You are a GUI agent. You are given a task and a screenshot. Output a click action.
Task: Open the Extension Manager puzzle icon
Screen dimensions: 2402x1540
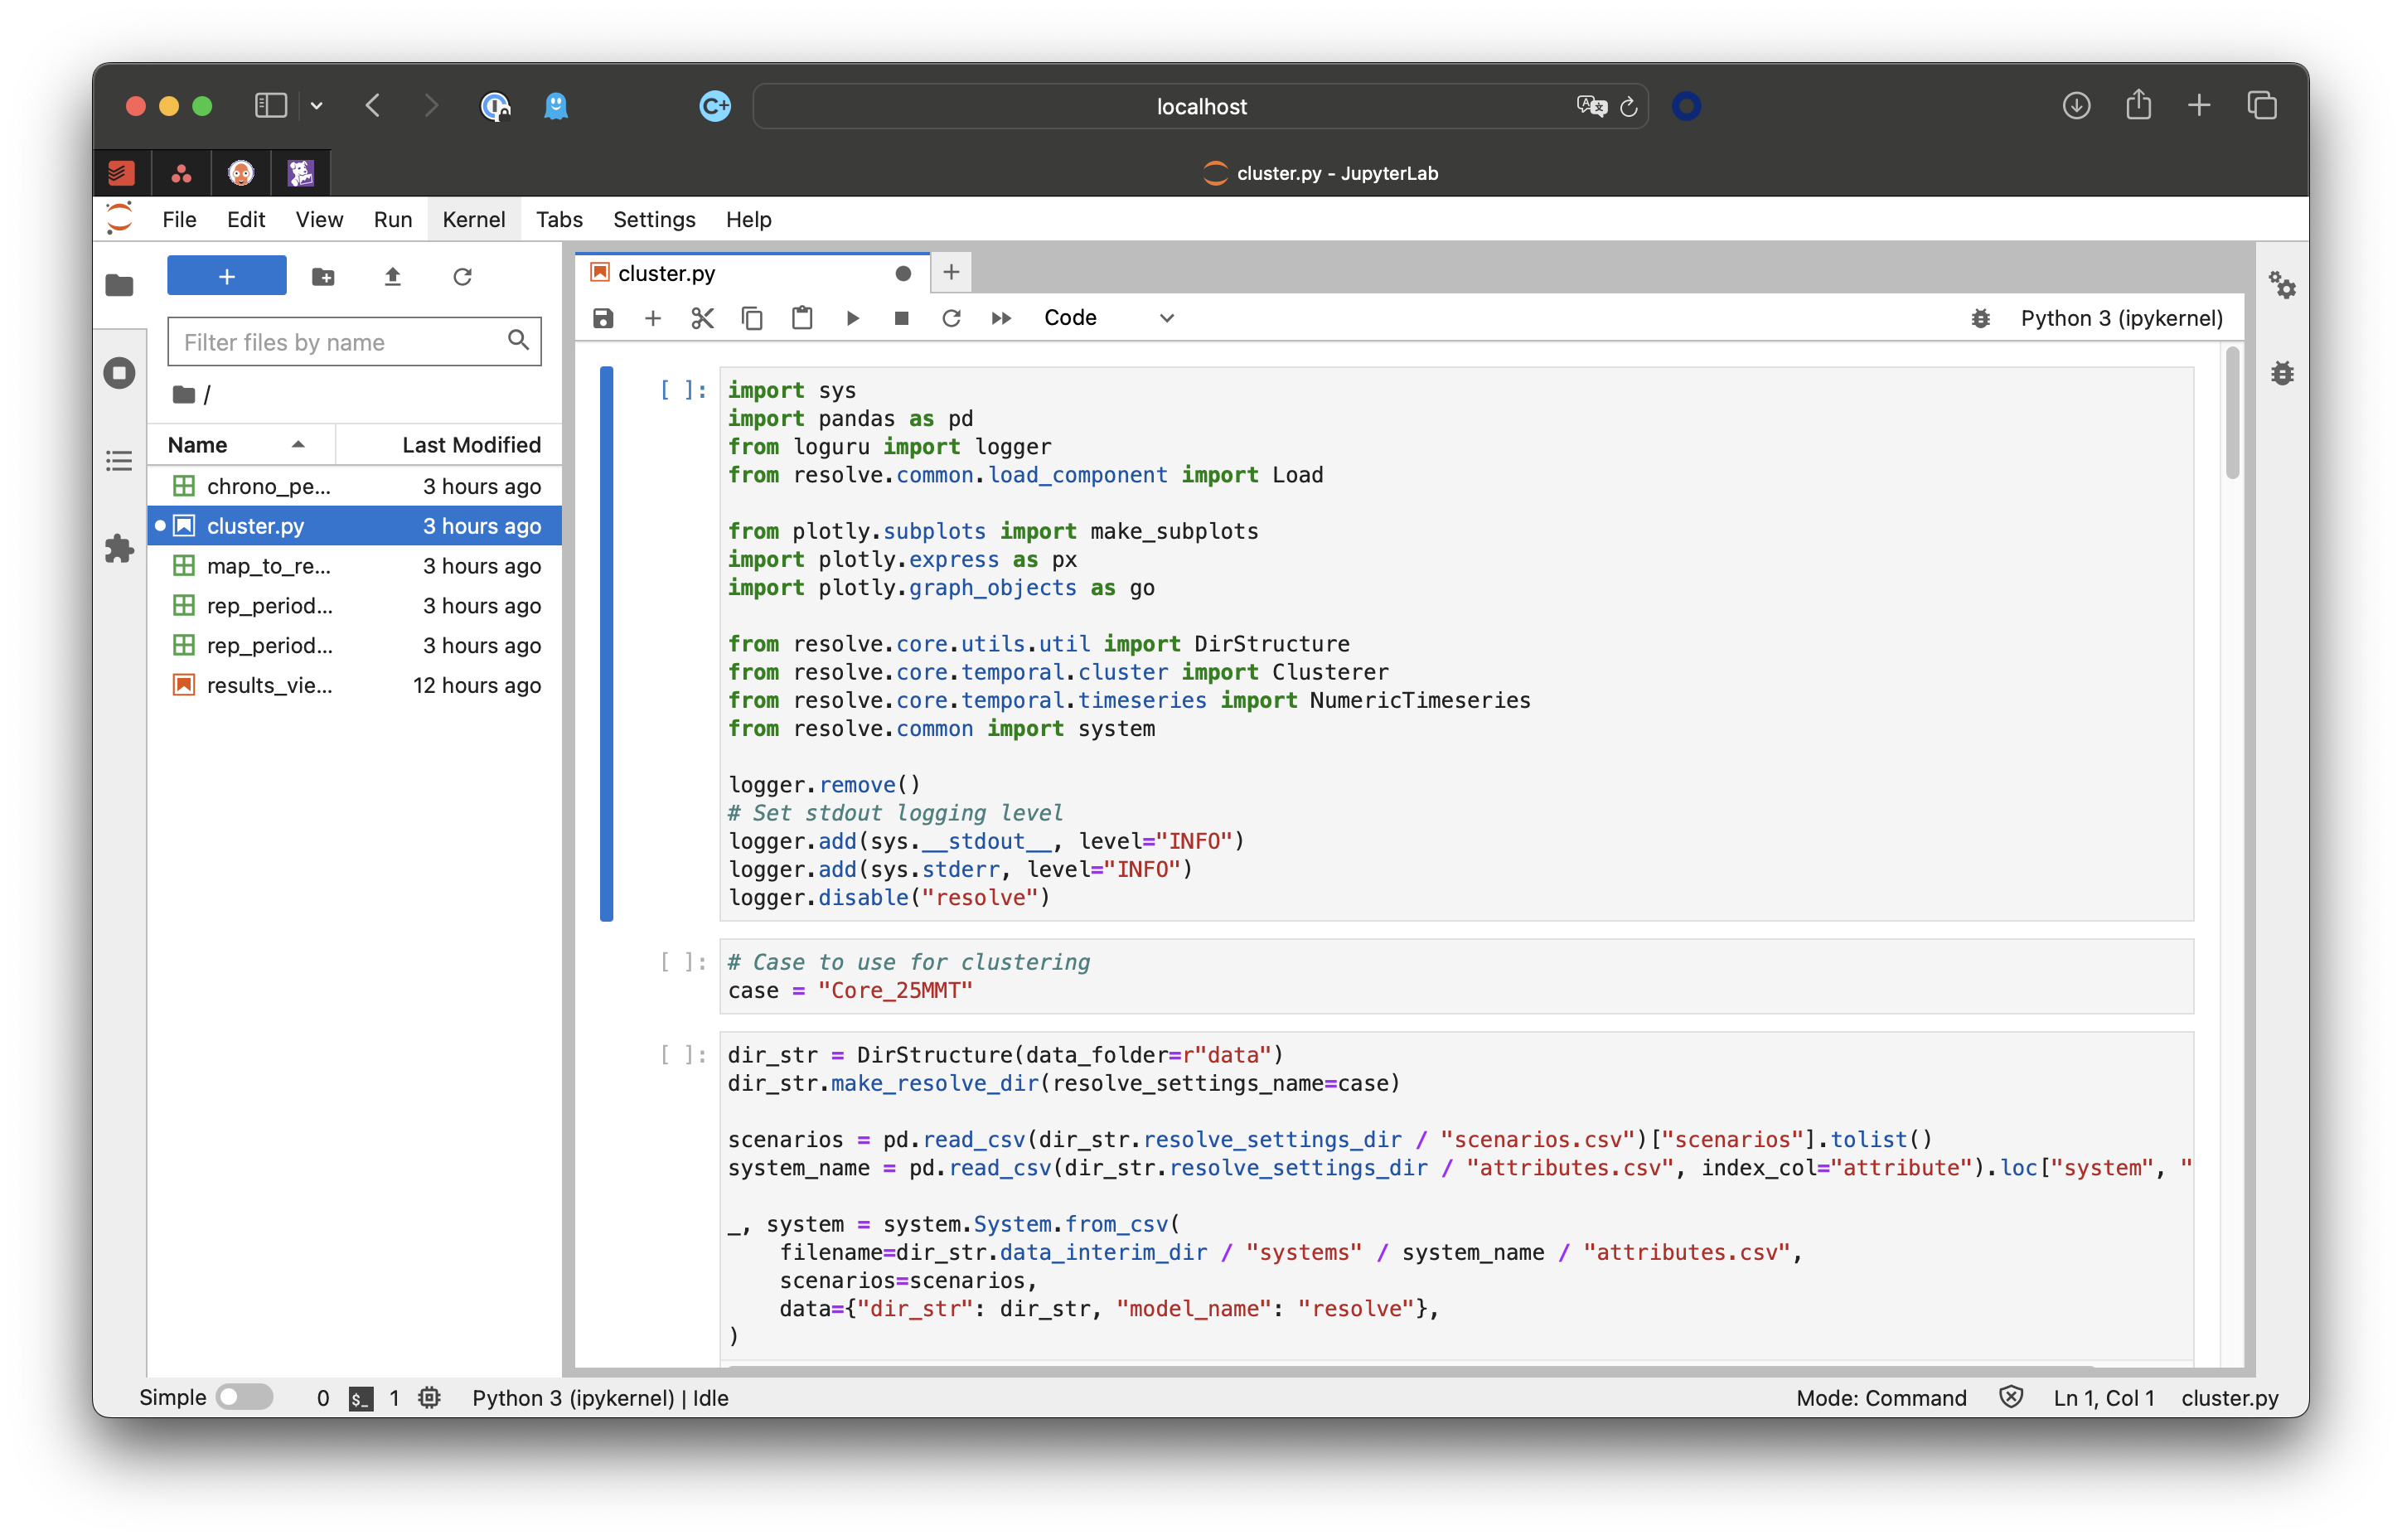tap(119, 548)
